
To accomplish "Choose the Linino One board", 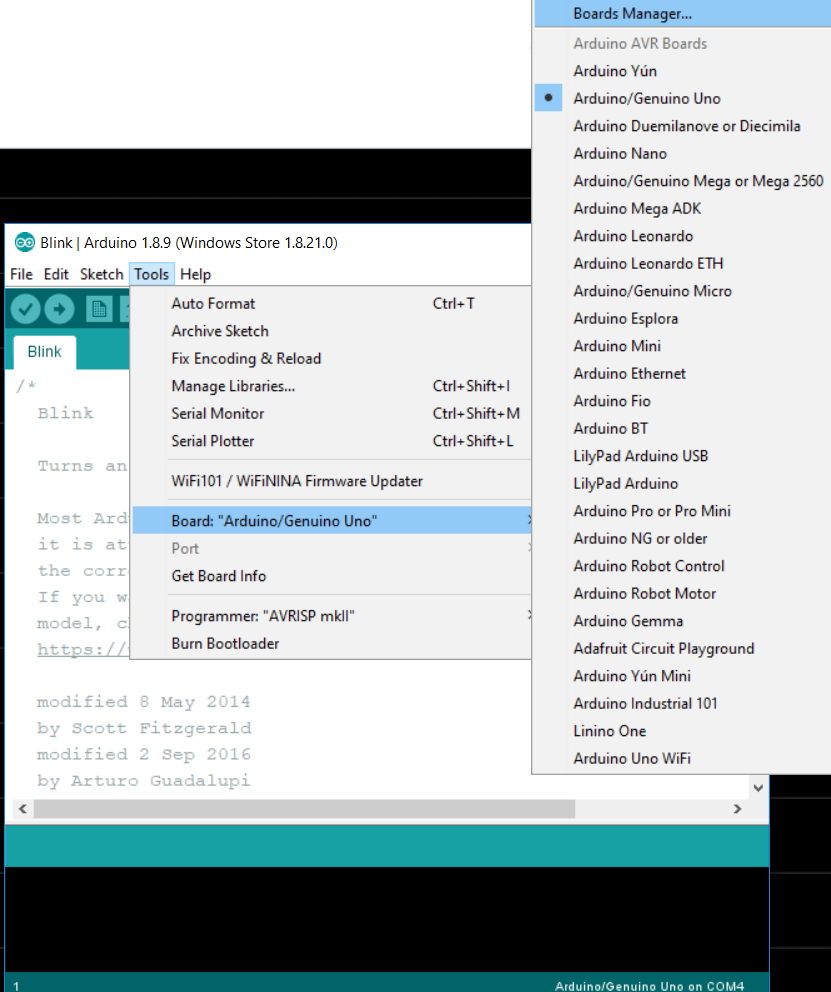I will coord(682,731).
